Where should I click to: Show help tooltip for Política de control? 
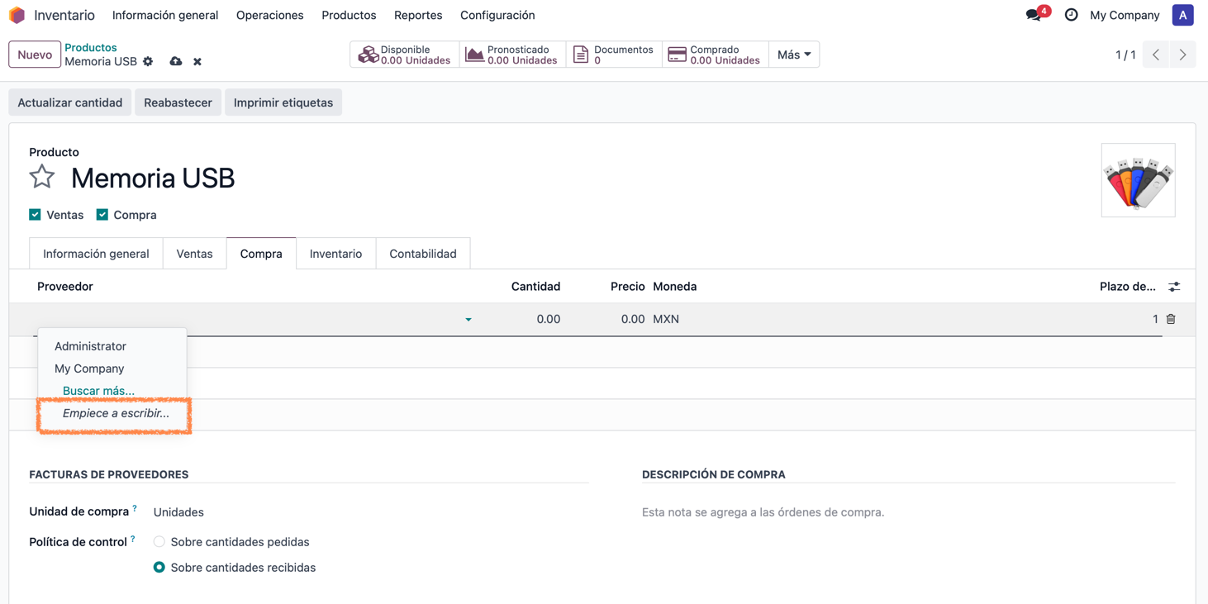(132, 539)
